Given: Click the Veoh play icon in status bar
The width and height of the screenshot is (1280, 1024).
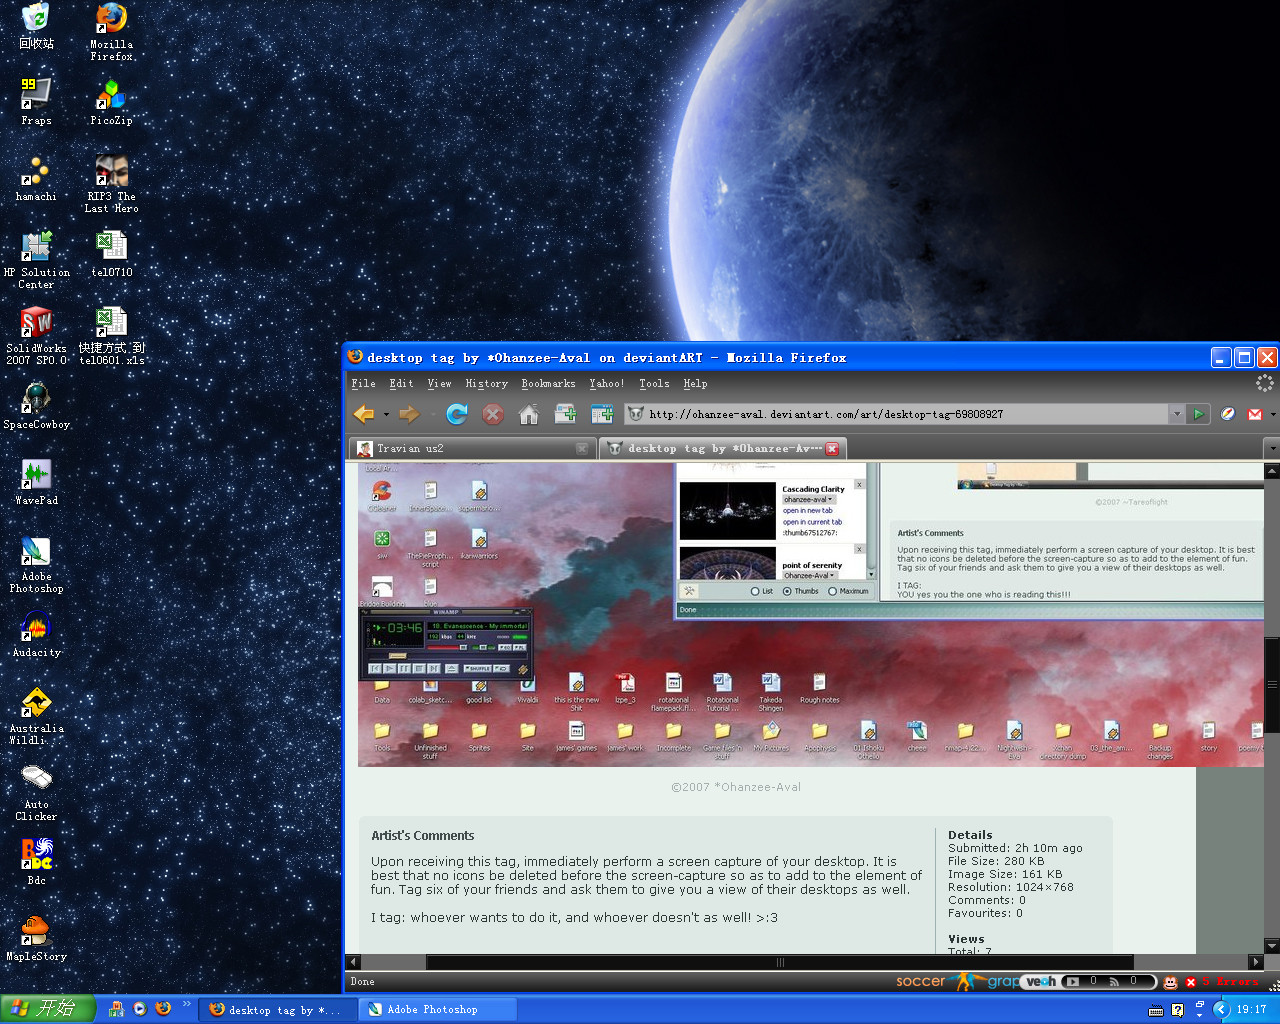Looking at the screenshot, I should pos(1072,982).
